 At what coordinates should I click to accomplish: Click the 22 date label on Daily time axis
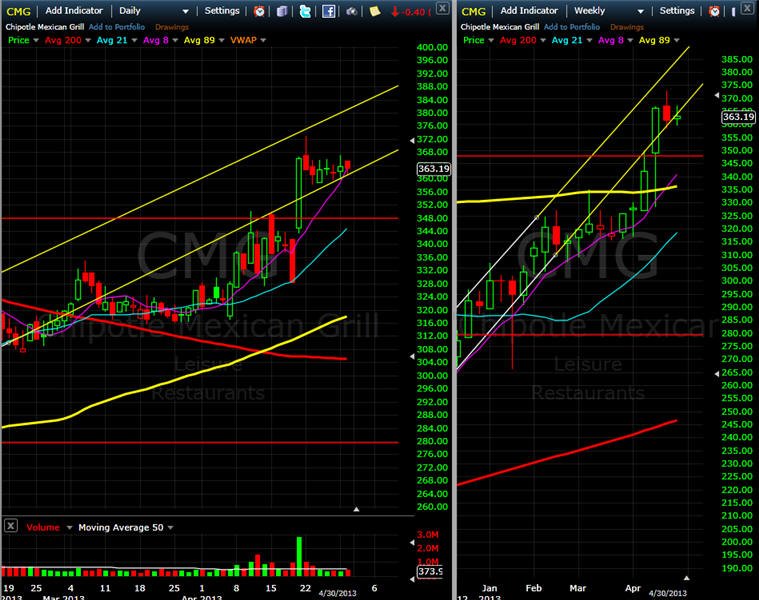(x=305, y=588)
